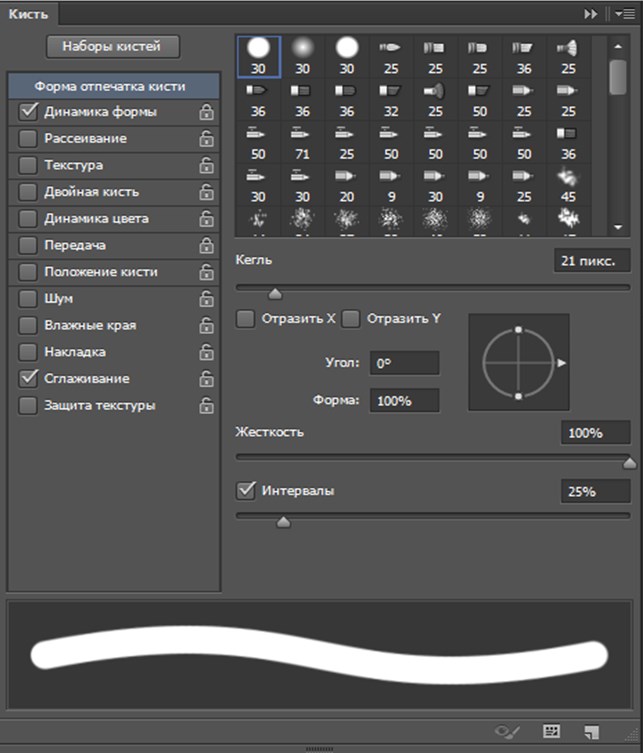Click the brush stroke preview area
The height and width of the screenshot is (753, 643).
[319, 655]
